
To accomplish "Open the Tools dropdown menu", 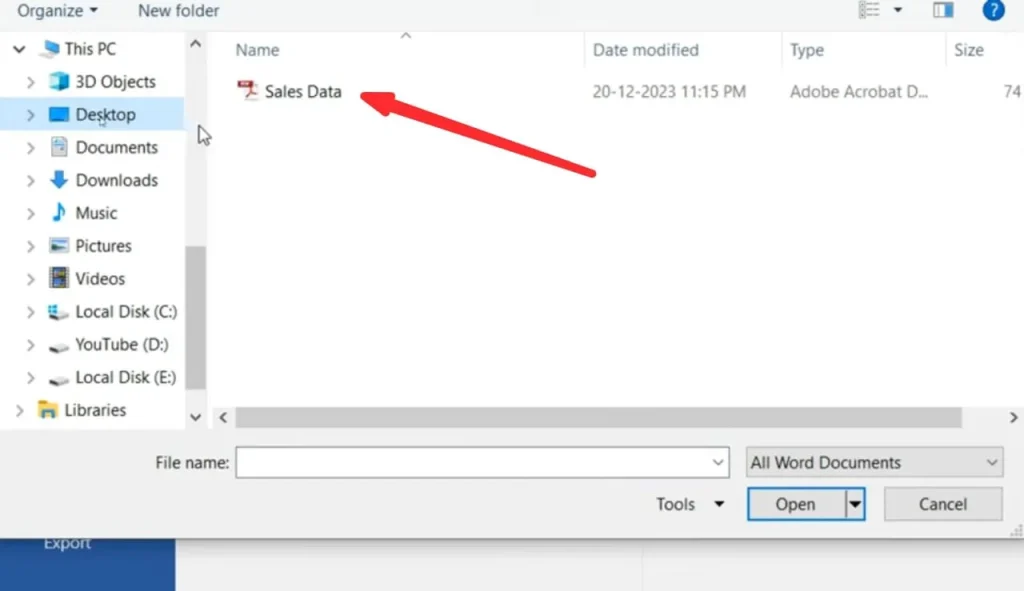I will point(690,504).
